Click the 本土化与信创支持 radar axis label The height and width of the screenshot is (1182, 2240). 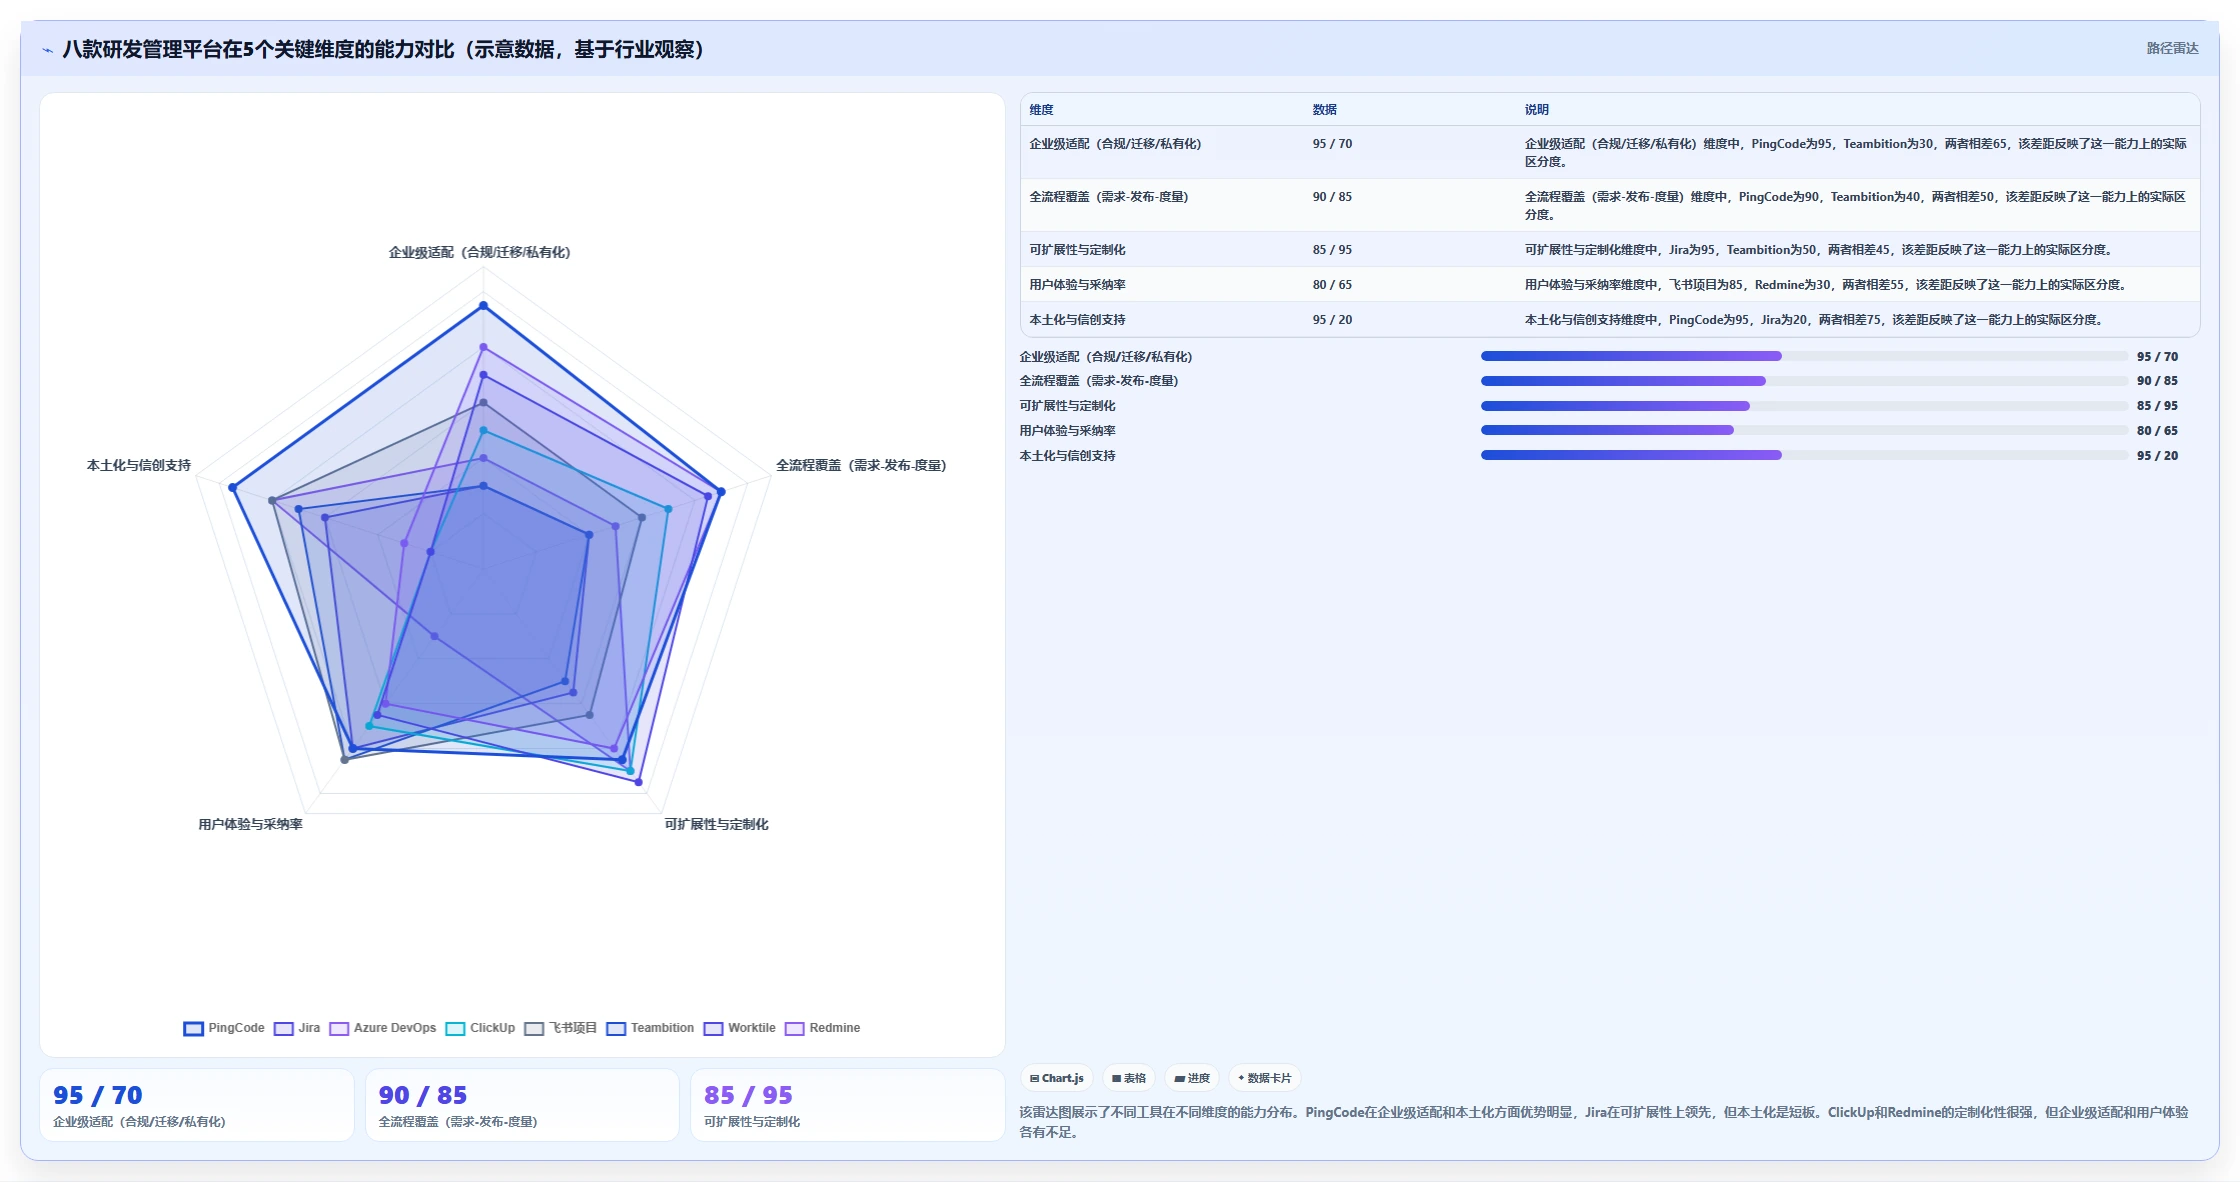point(139,465)
